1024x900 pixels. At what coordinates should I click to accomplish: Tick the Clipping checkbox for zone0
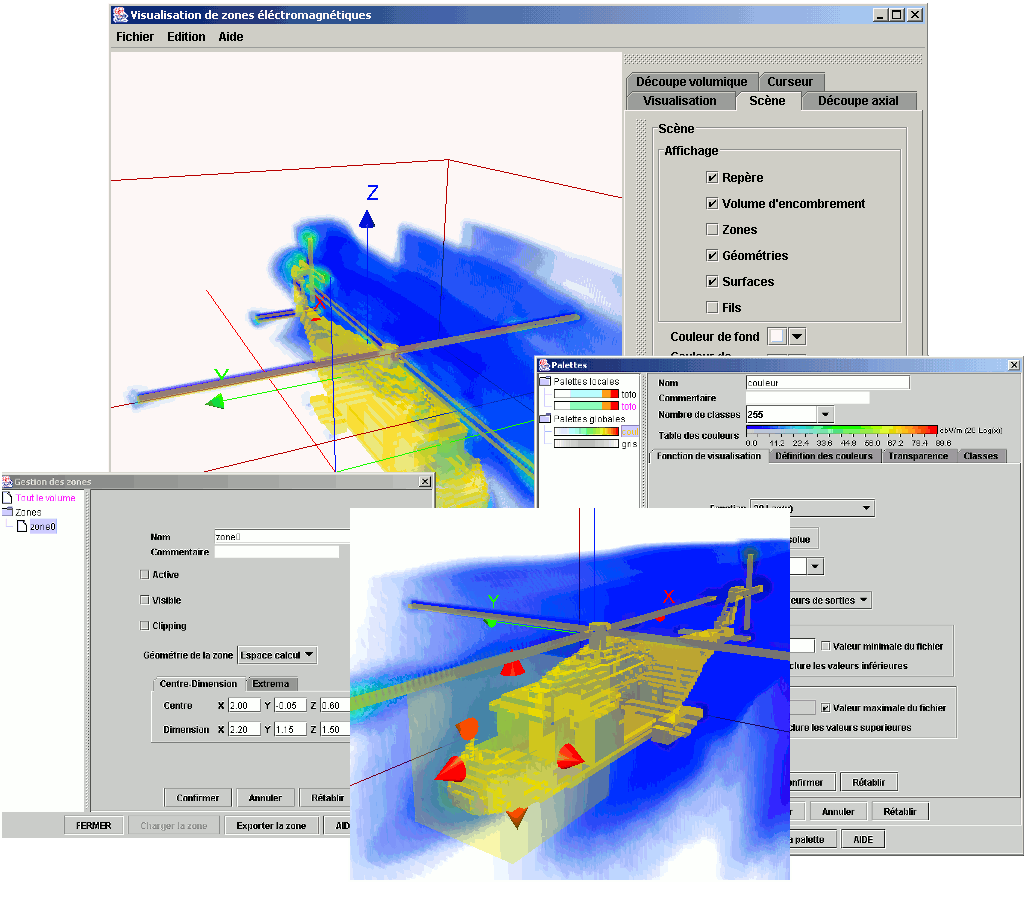145,626
